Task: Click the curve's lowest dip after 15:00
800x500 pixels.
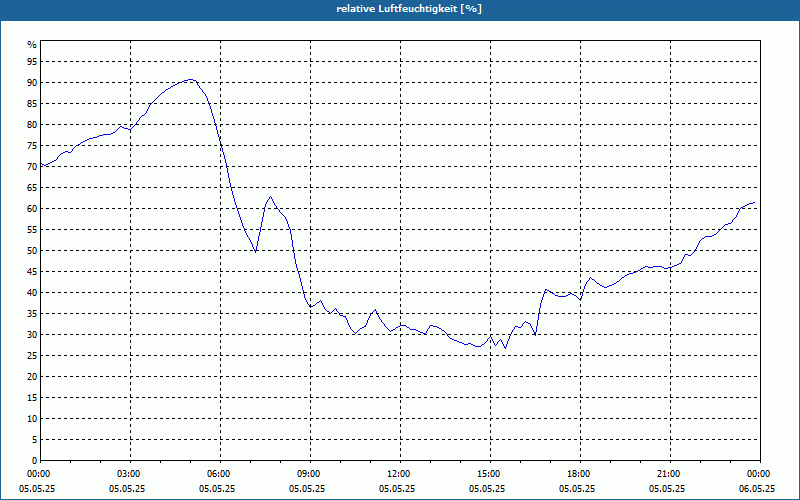Action: (505, 348)
